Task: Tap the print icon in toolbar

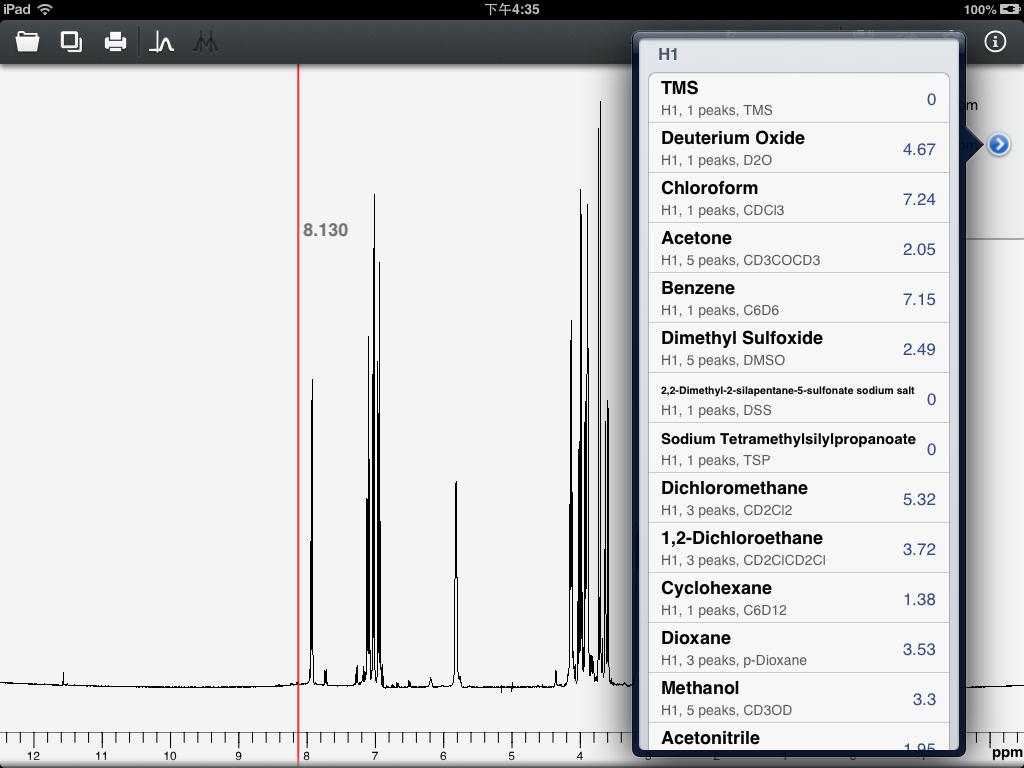Action: [x=116, y=42]
